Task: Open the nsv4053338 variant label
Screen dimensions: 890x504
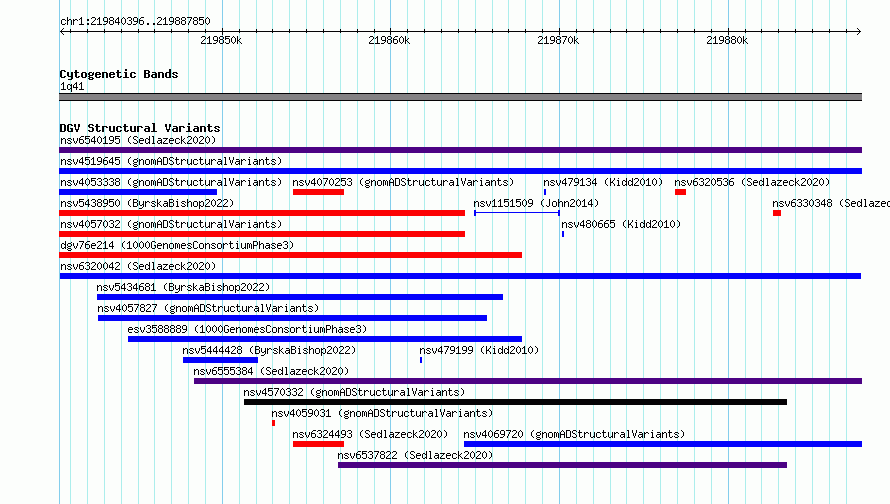Action: [x=171, y=182]
